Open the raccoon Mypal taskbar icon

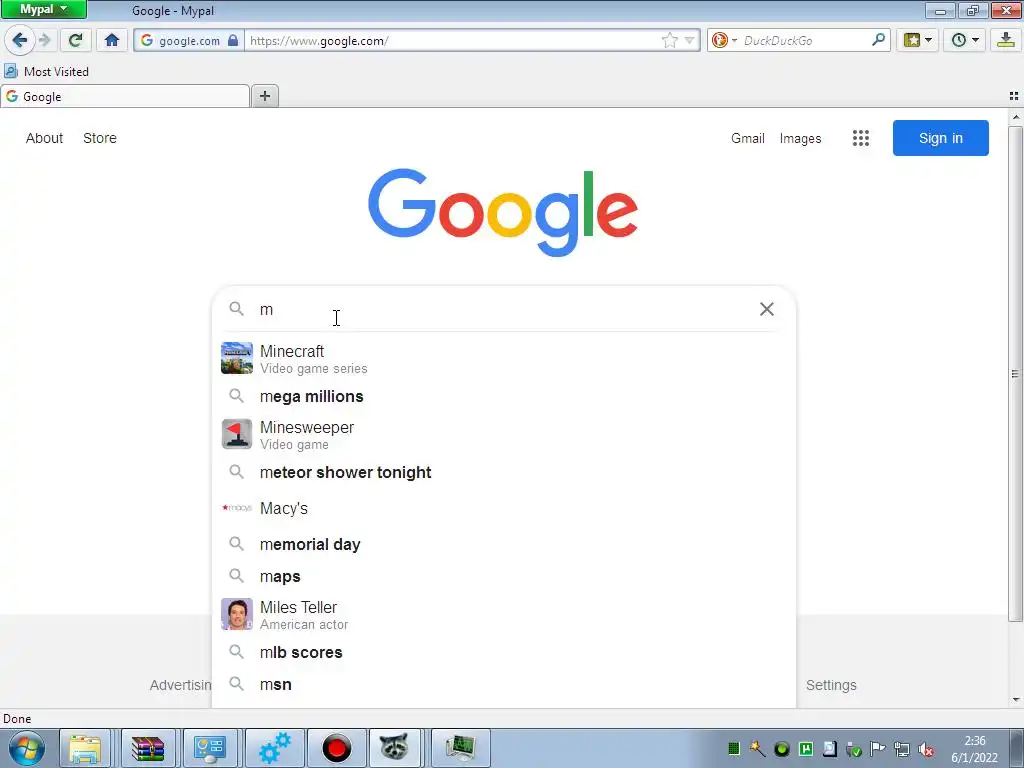click(394, 748)
